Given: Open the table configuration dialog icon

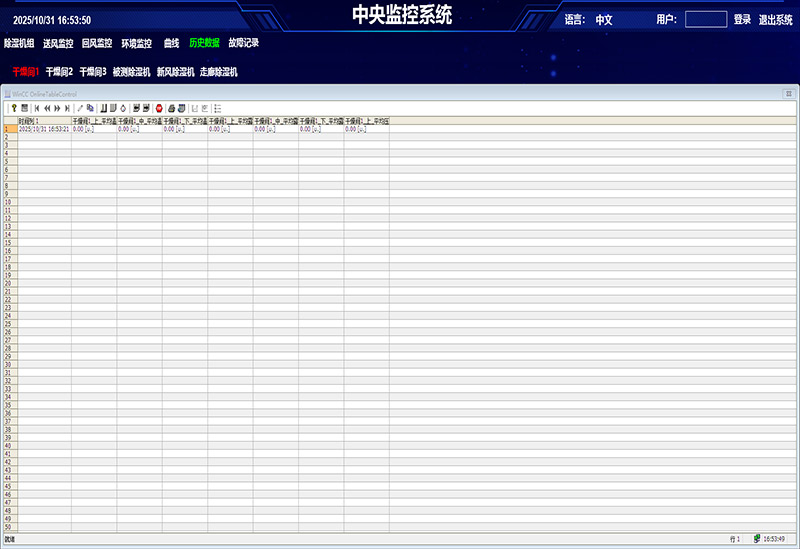Looking at the screenshot, I should (24, 107).
